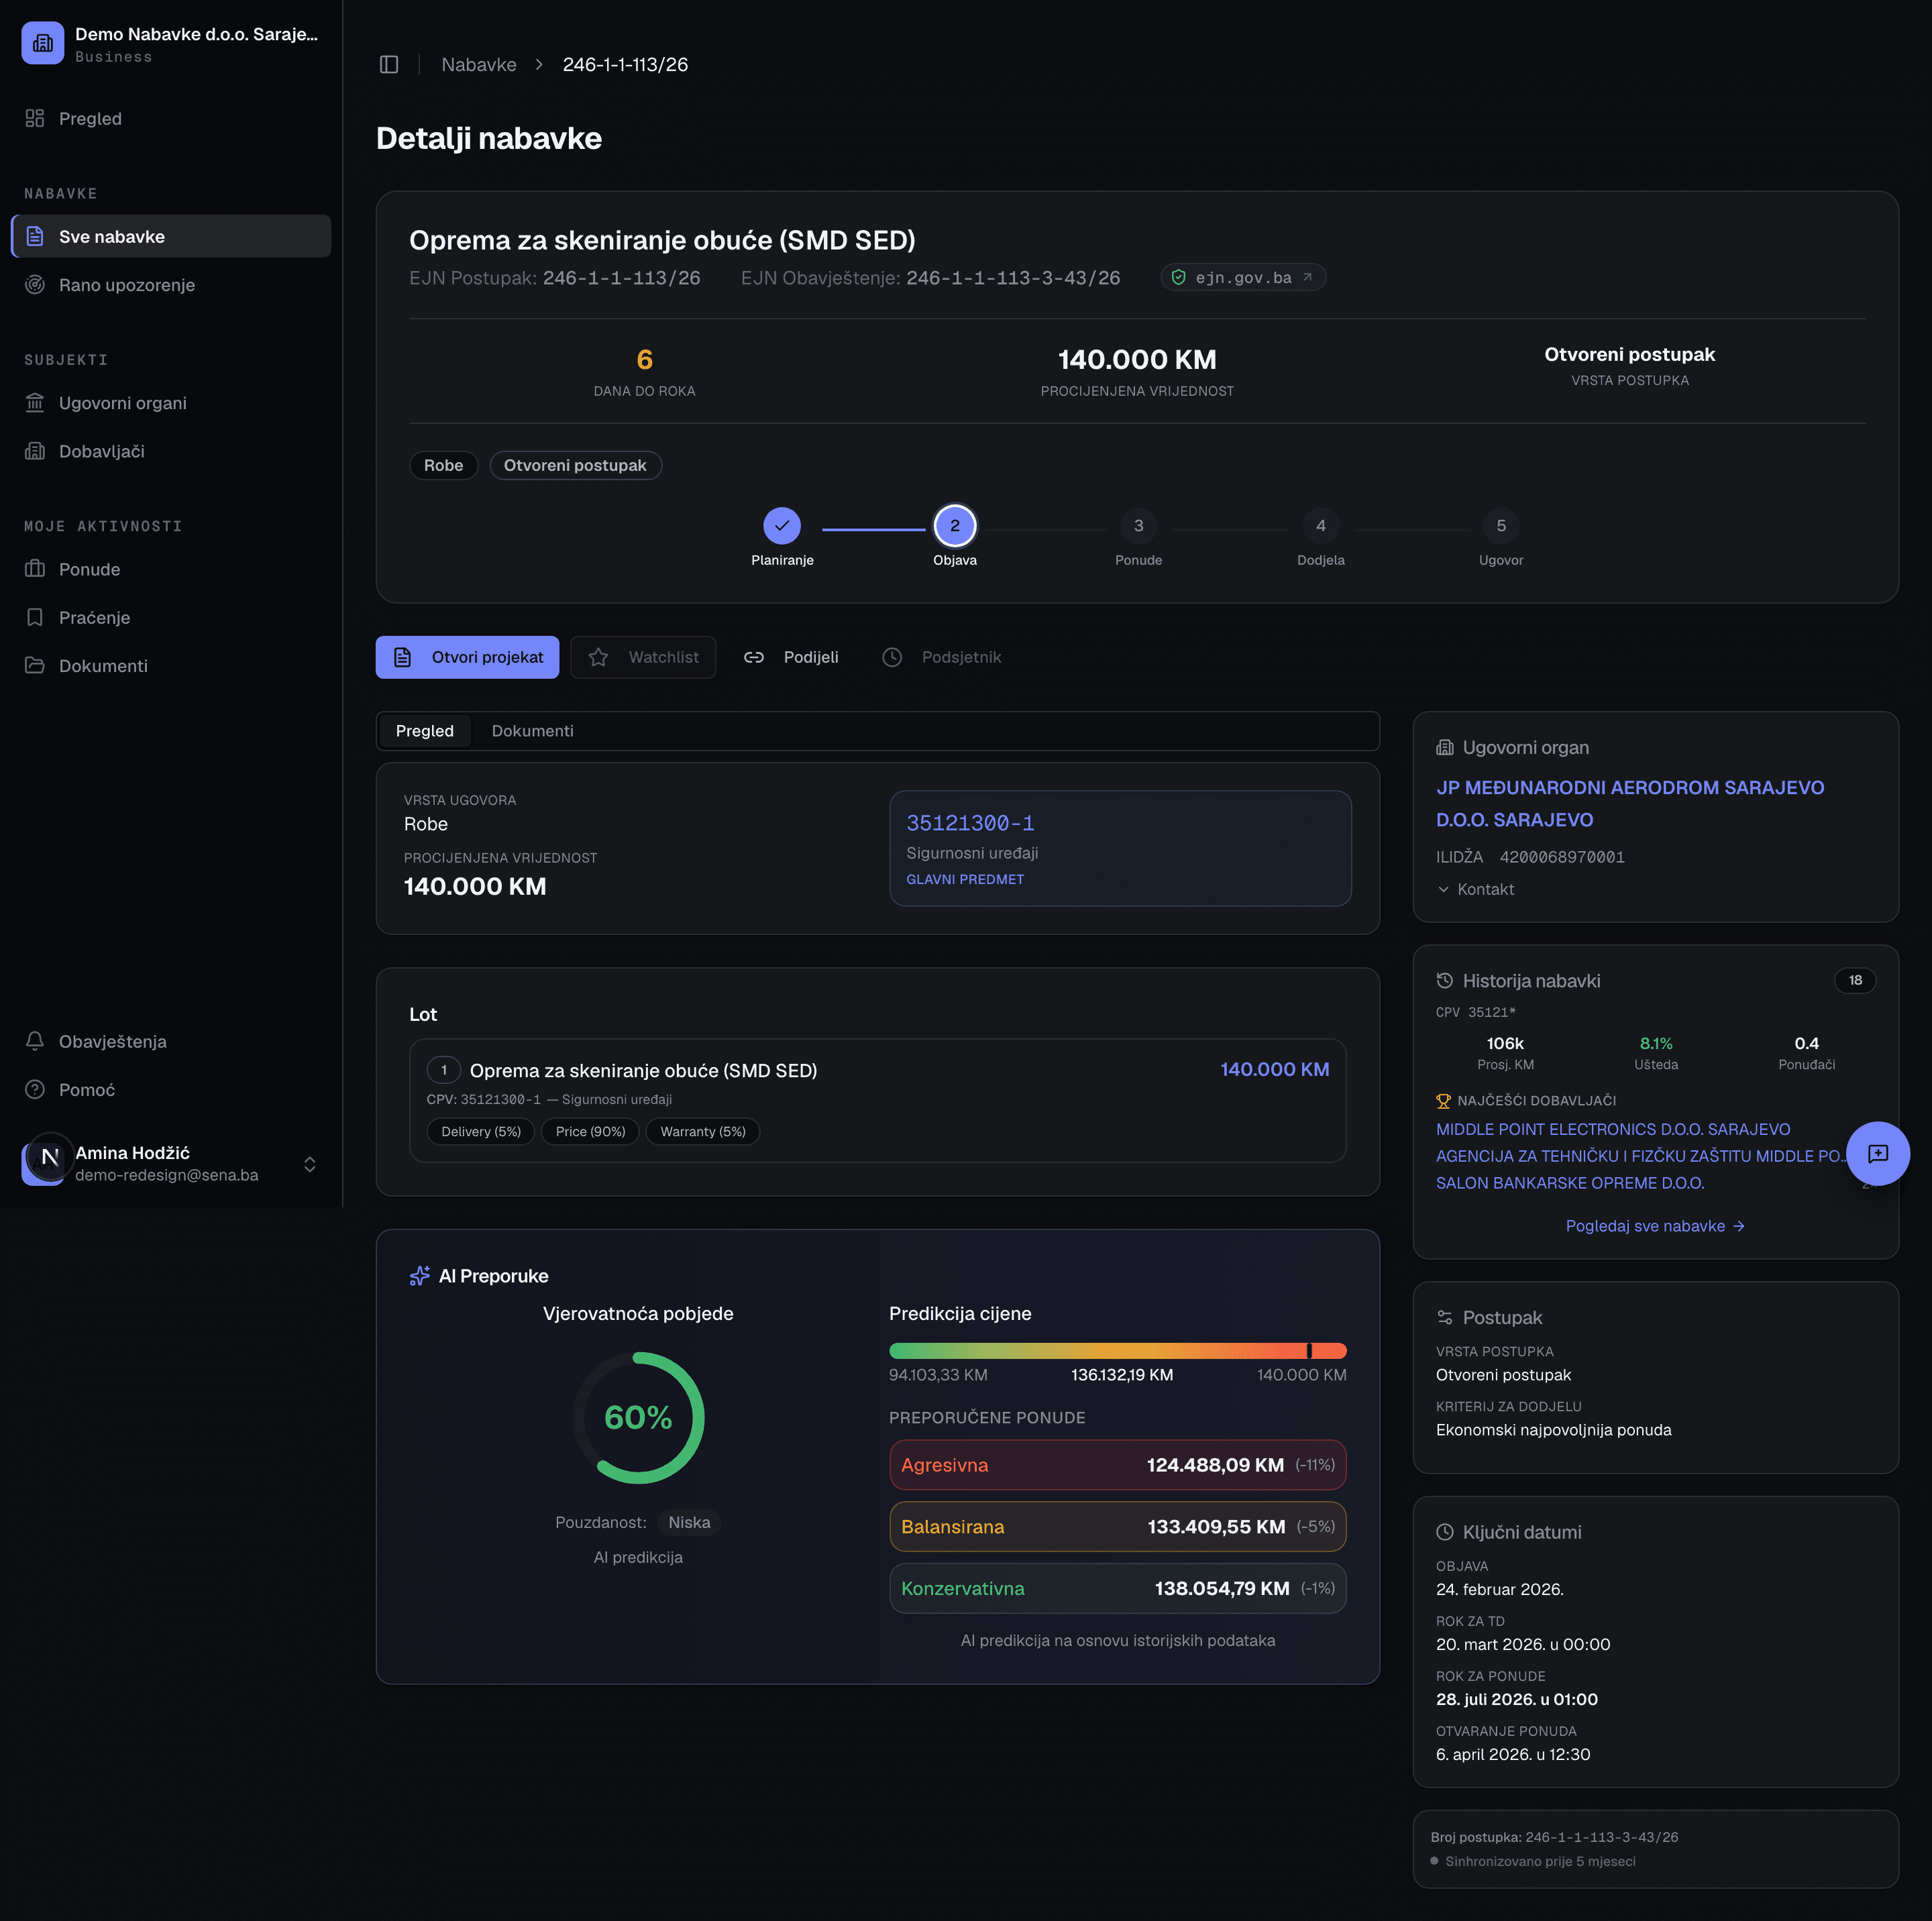Open Ugovorni organi menu item
1932x1921 pixels.
[171, 403]
